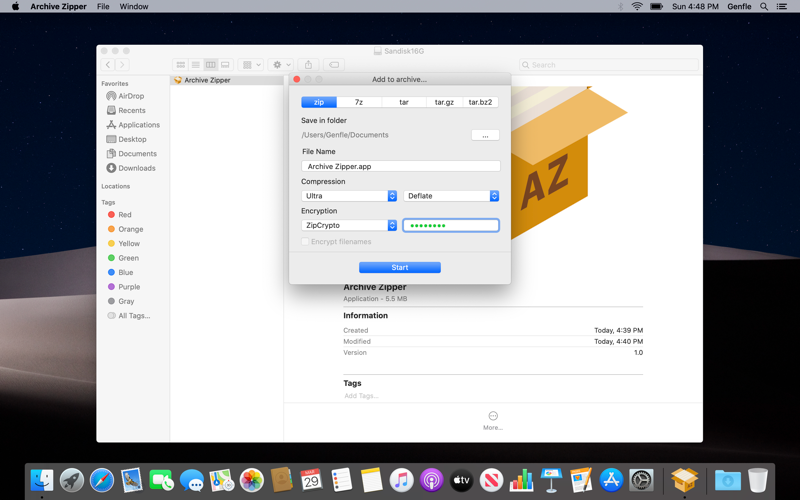Start archiving with the Start button

(400, 267)
